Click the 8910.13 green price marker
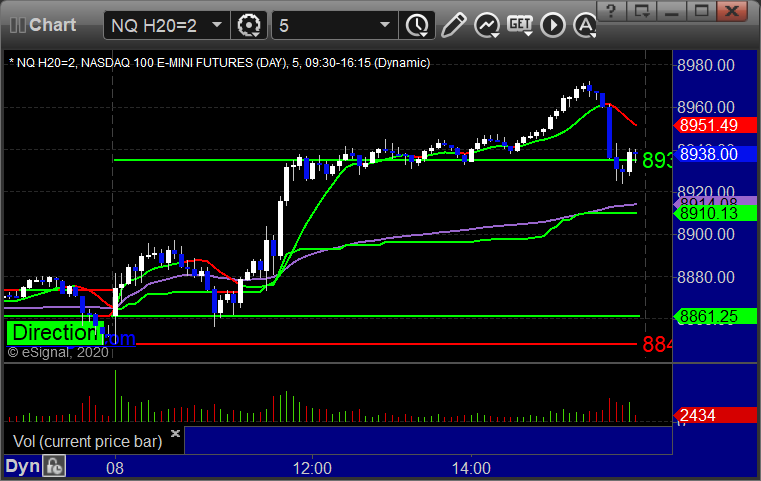The height and width of the screenshot is (481, 761). tap(715, 213)
